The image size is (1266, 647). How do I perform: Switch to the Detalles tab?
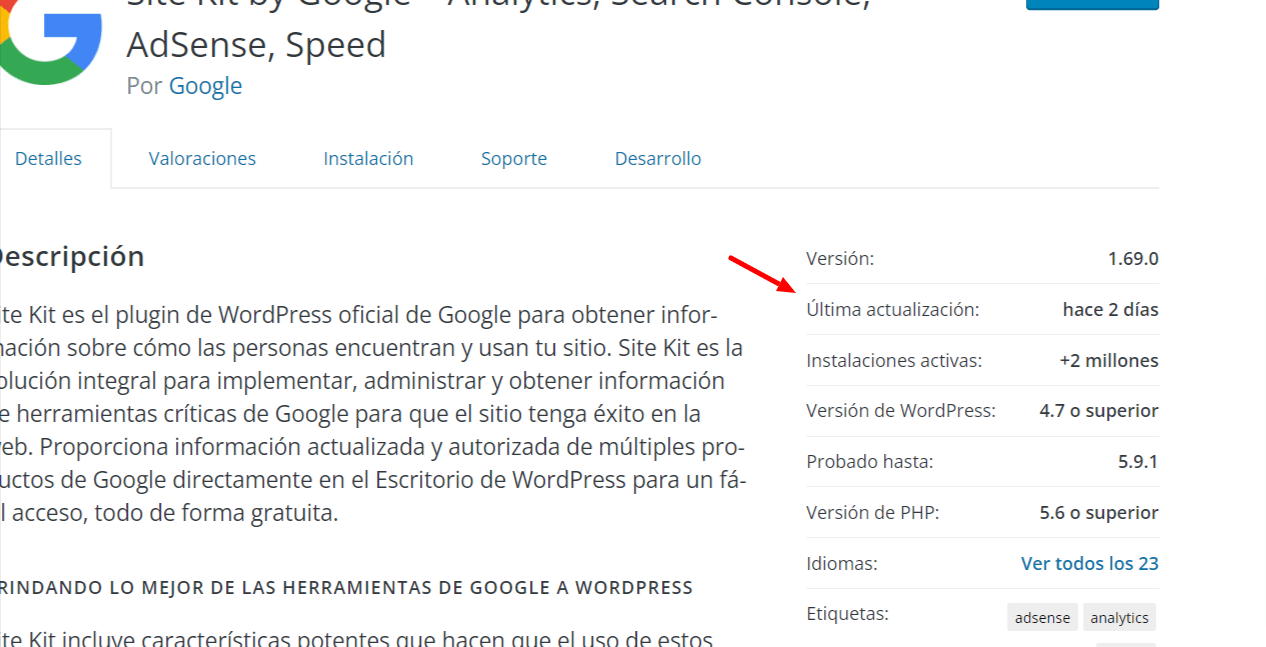click(x=48, y=158)
